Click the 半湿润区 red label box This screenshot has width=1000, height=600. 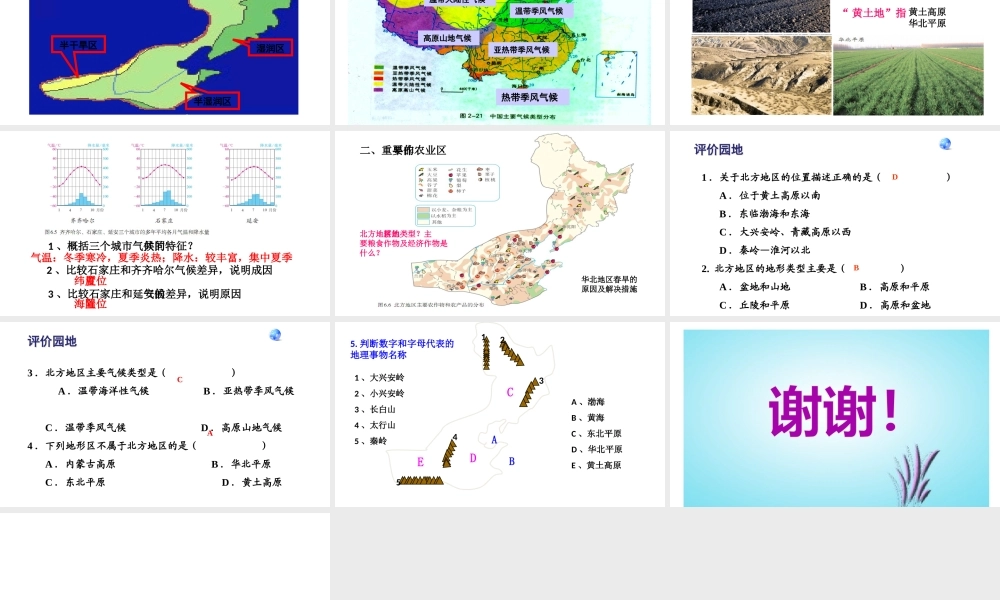coord(212,101)
